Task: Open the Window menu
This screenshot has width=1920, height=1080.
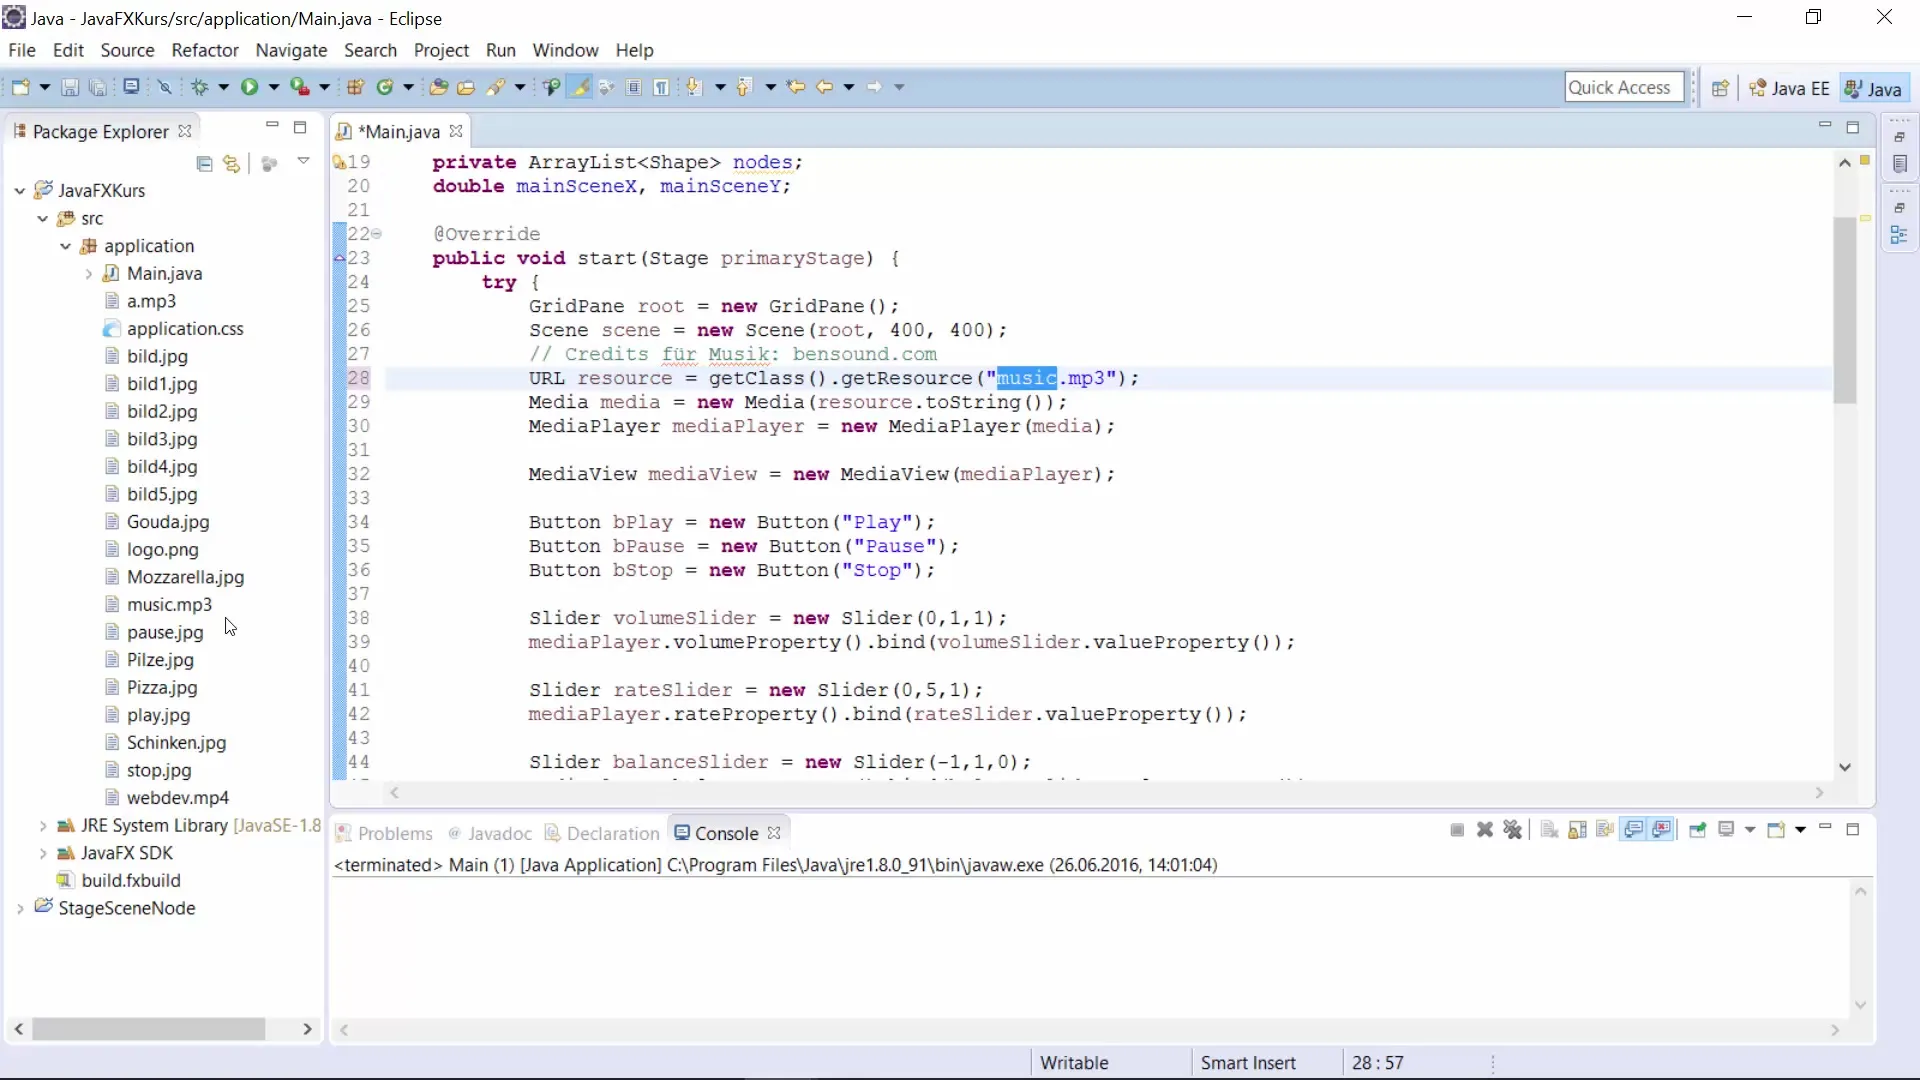Action: click(565, 50)
